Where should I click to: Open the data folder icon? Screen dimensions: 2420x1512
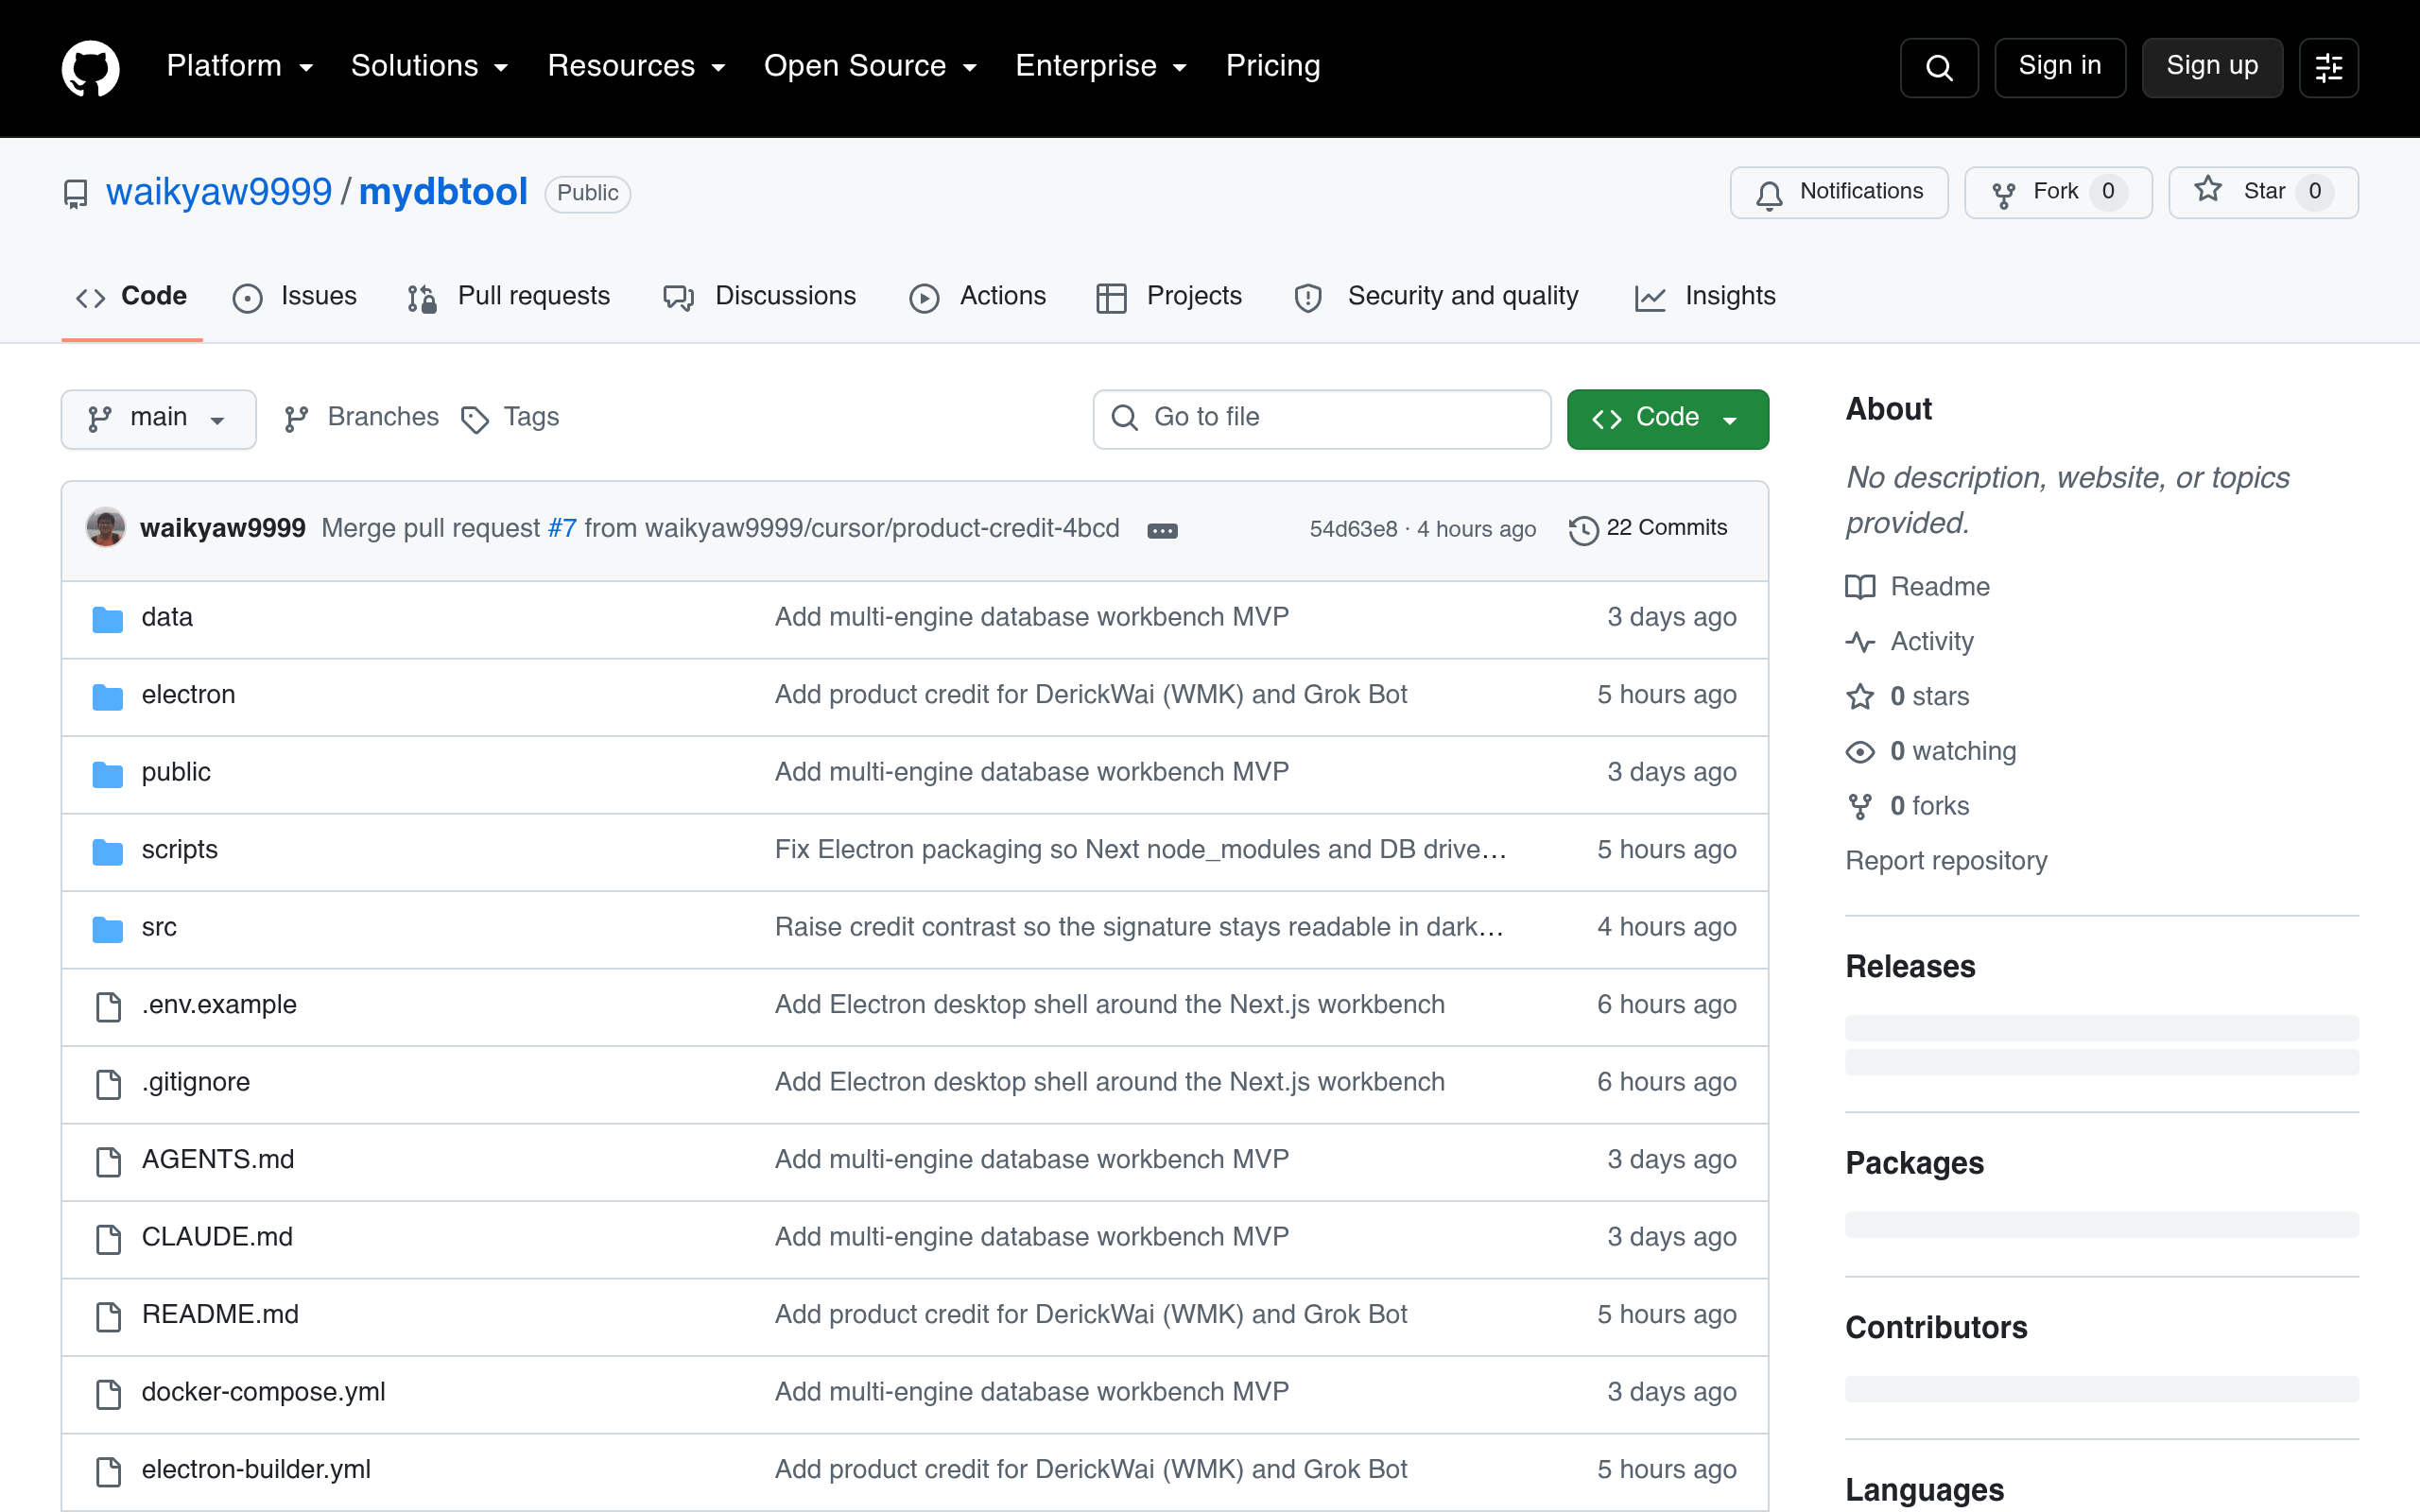pos(108,619)
